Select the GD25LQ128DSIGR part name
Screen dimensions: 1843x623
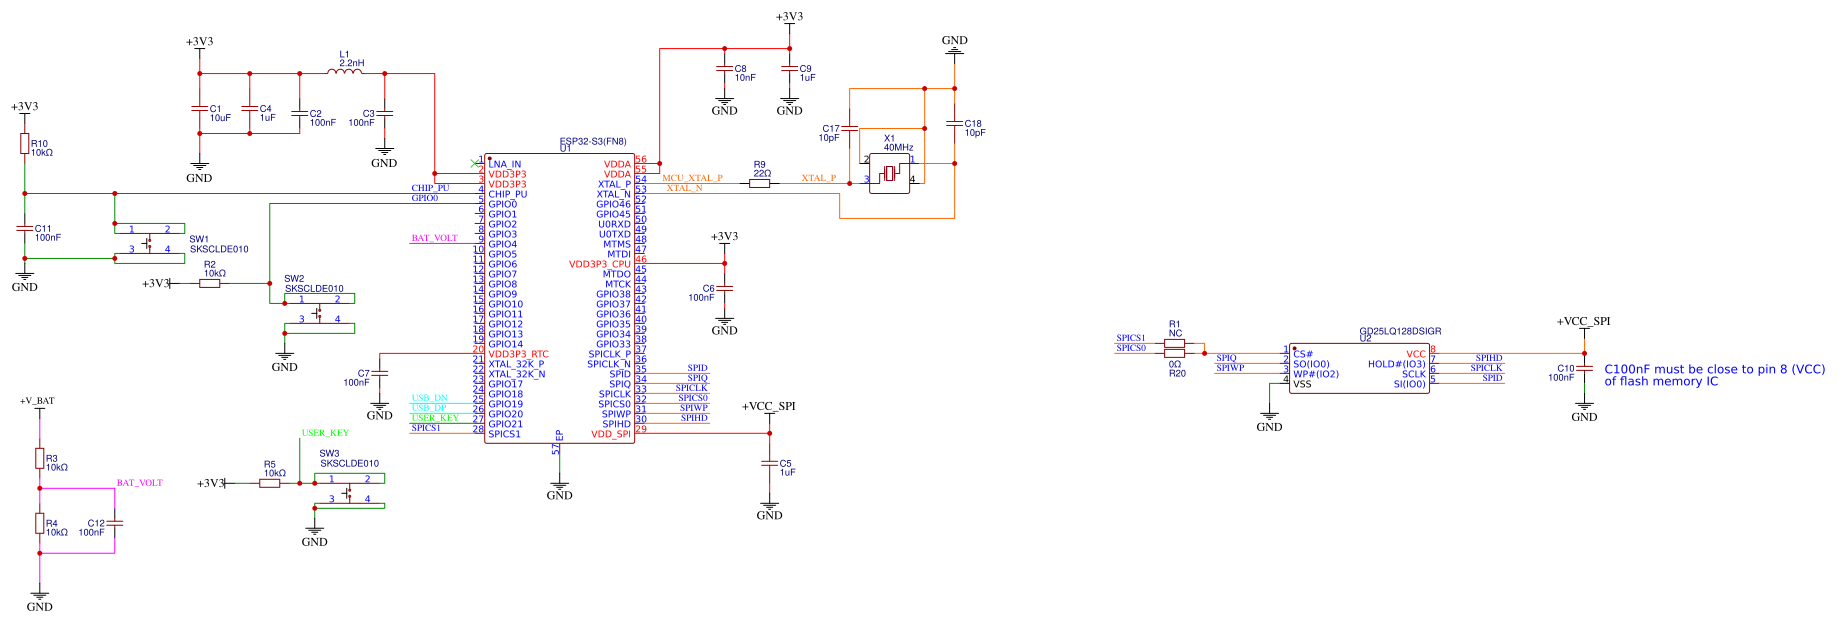[x=1400, y=331]
